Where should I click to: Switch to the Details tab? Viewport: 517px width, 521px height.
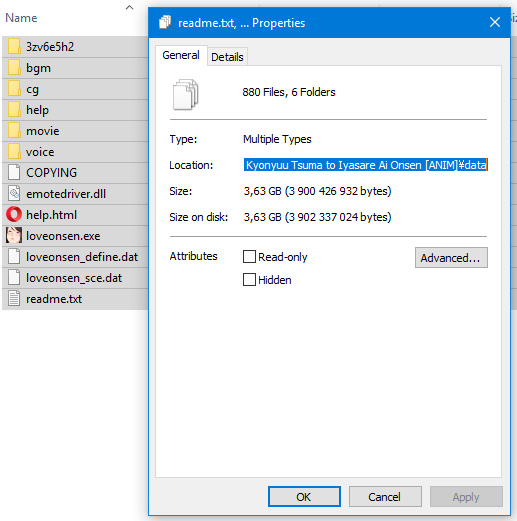(227, 57)
